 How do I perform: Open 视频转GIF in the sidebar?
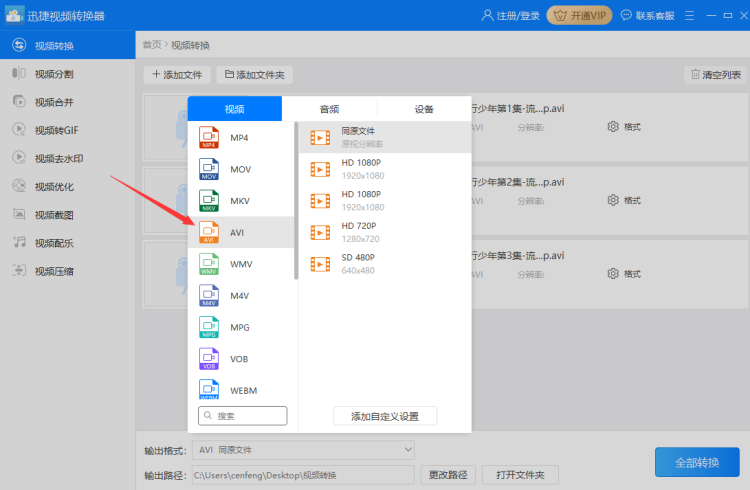click(x=67, y=130)
